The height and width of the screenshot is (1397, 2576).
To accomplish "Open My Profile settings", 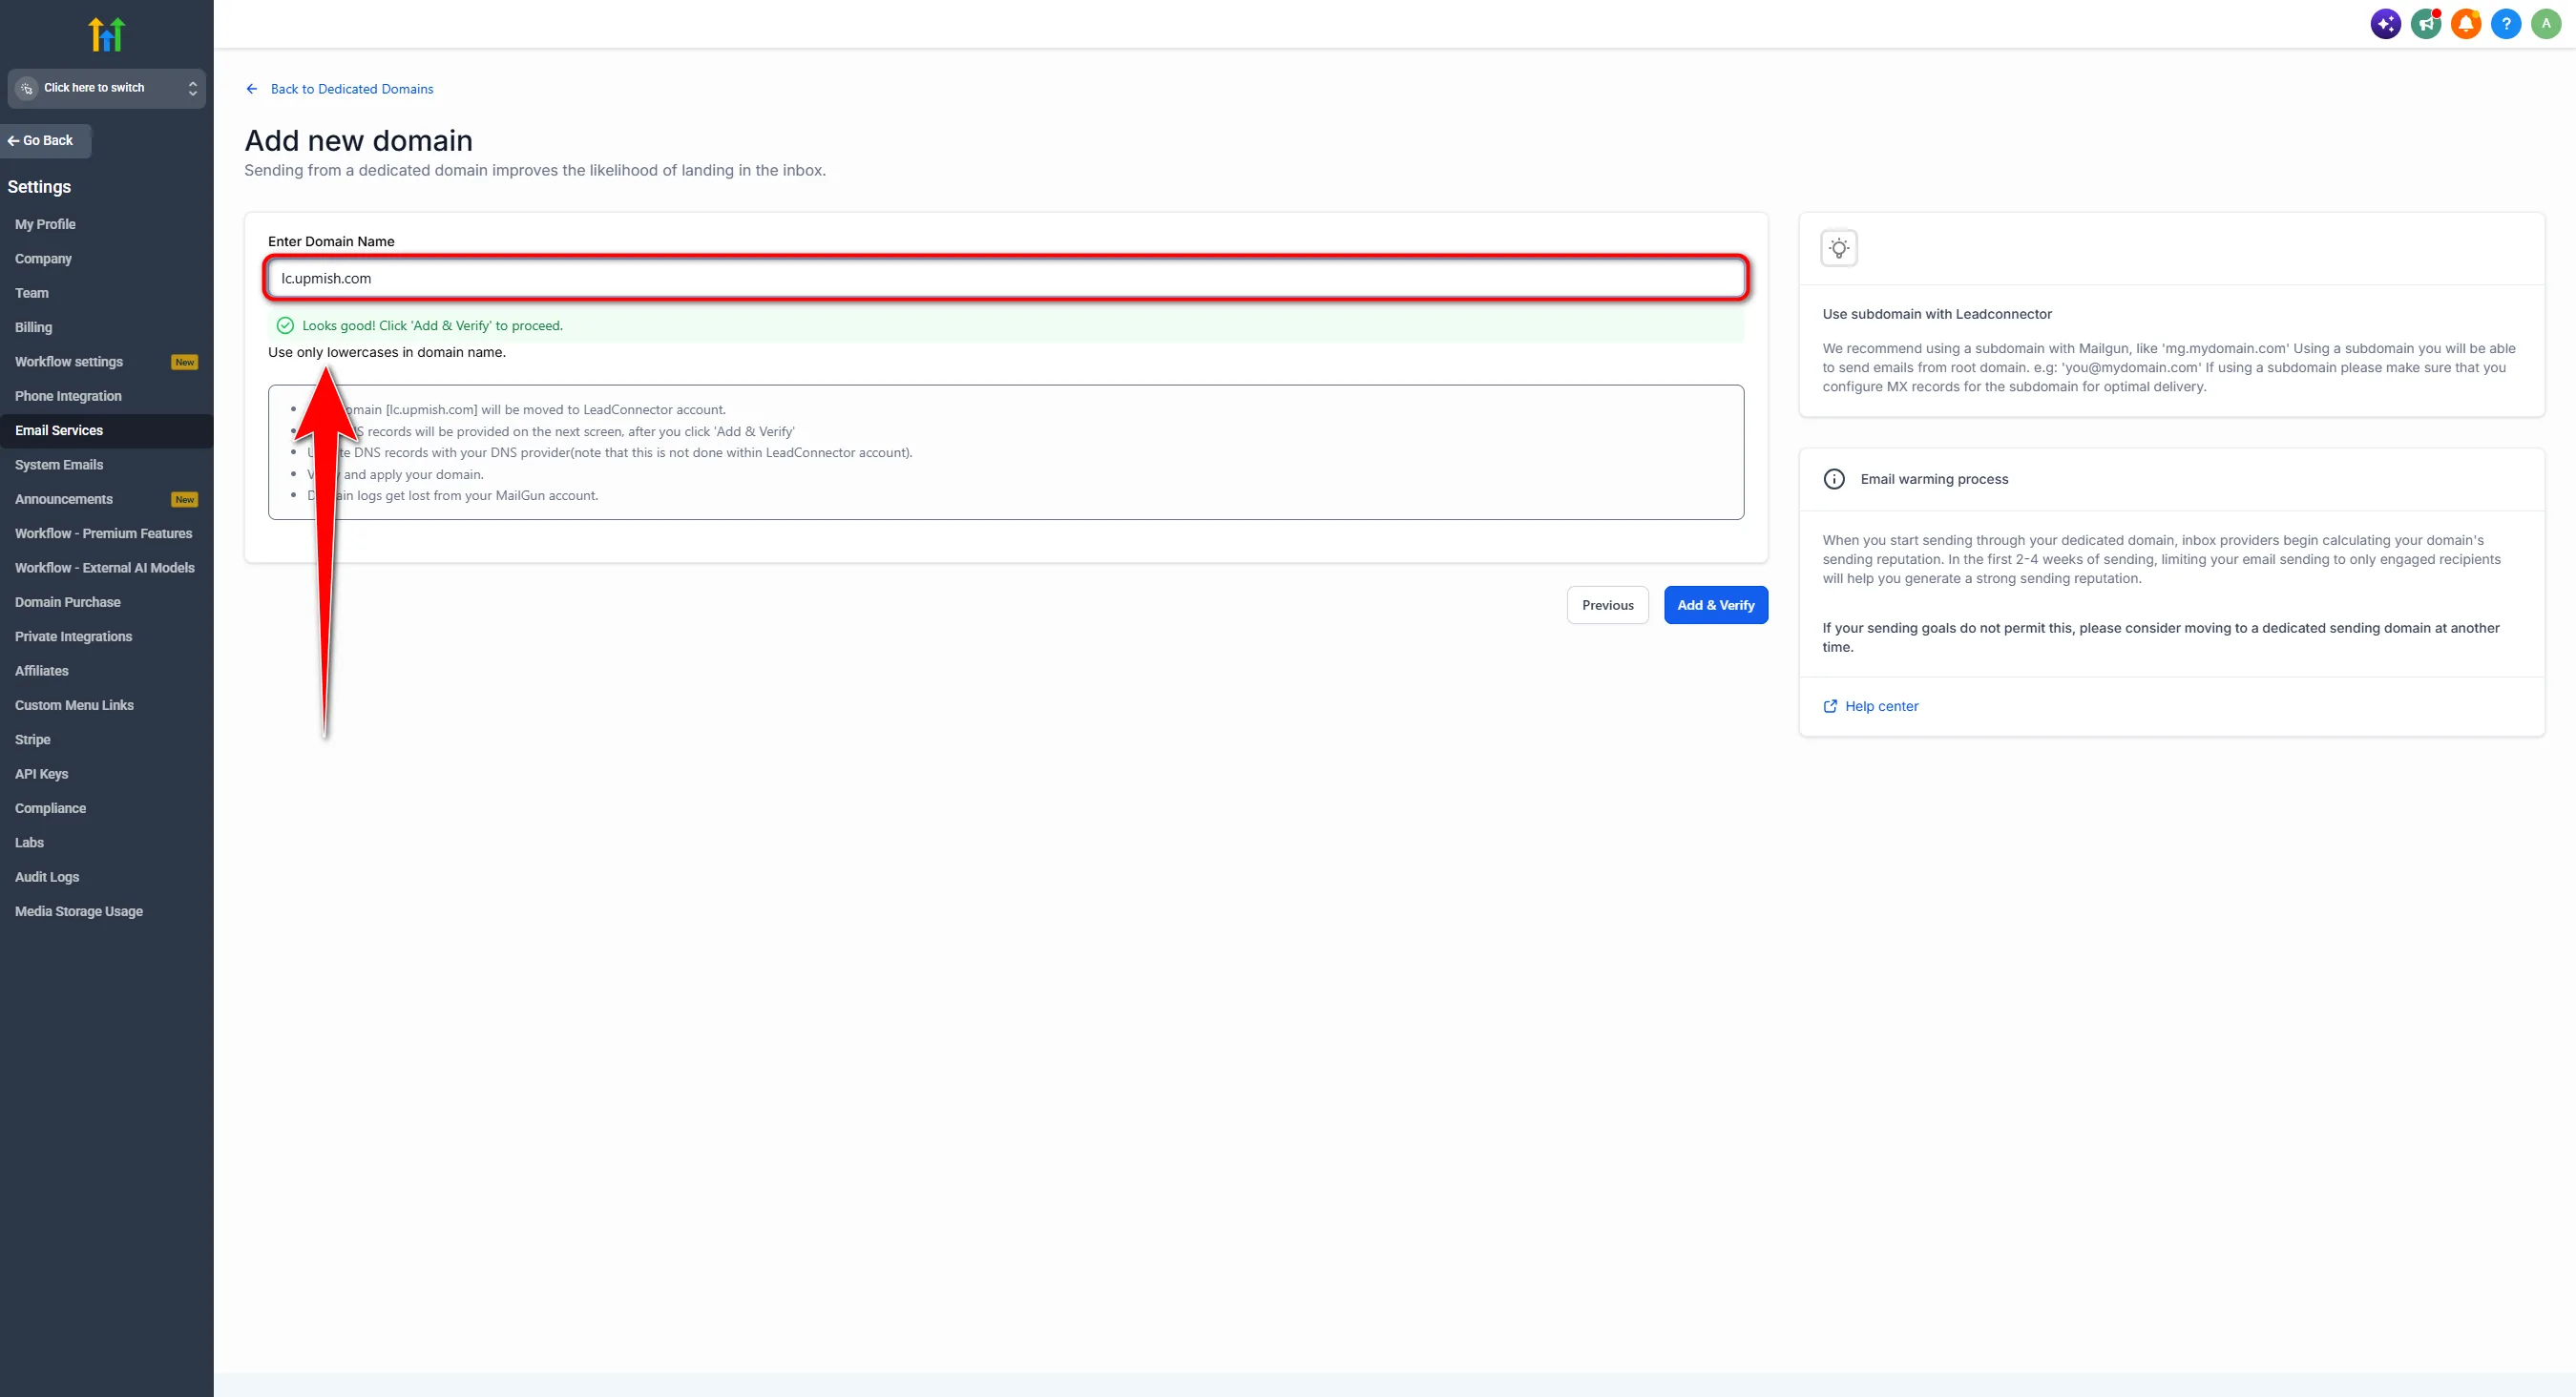I will [45, 224].
